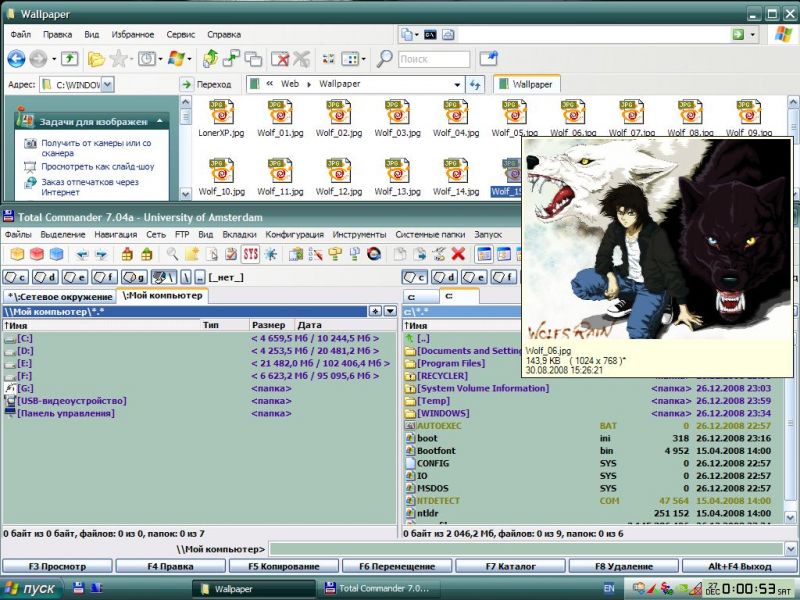800x600 pixels.
Task: Collapse the image tasks panel section
Action: point(159,121)
